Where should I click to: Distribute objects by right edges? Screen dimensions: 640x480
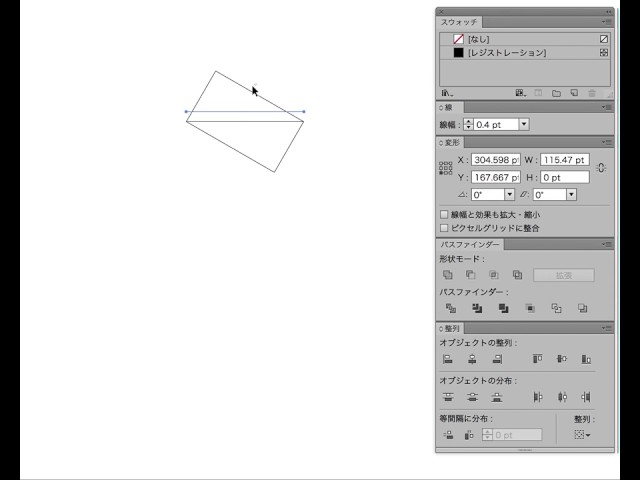[x=586, y=397]
